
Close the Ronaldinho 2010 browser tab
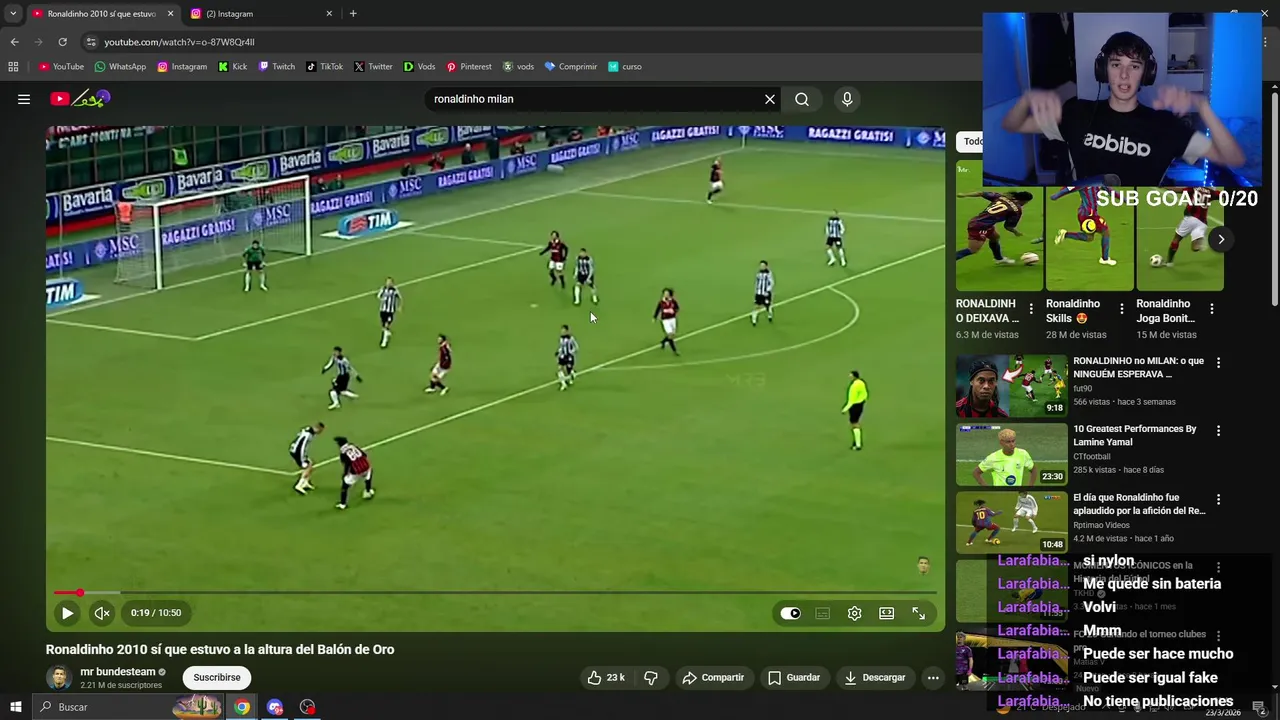coord(170,14)
